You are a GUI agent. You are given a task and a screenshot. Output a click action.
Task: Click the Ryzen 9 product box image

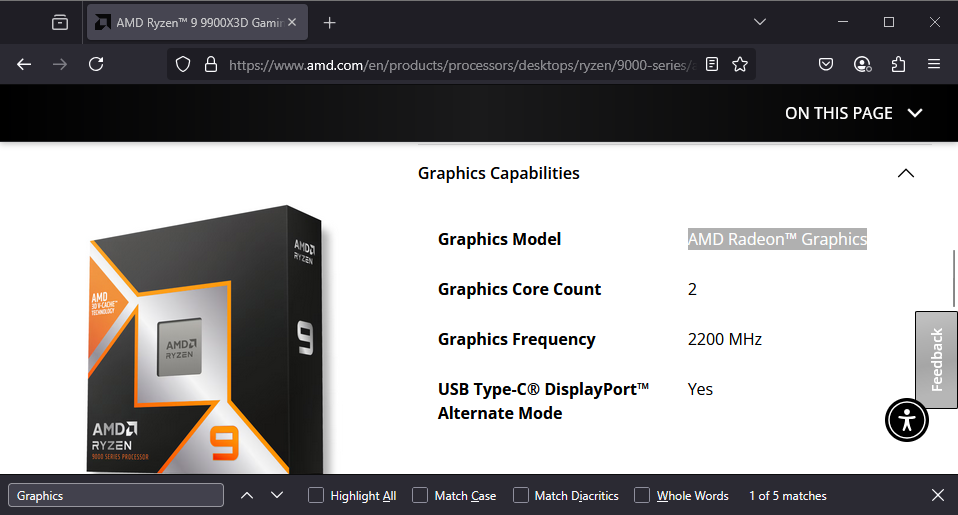(206, 340)
